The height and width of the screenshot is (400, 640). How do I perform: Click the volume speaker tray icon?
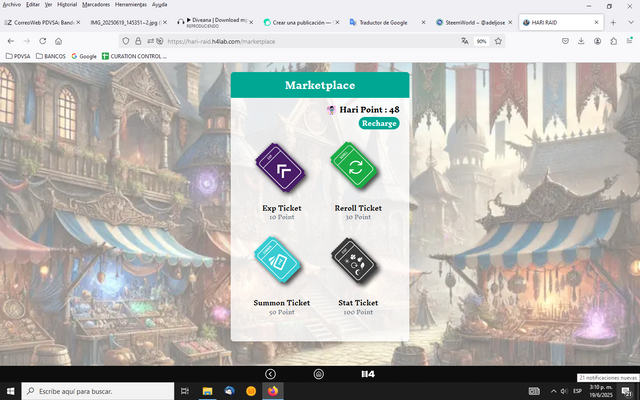point(564,391)
